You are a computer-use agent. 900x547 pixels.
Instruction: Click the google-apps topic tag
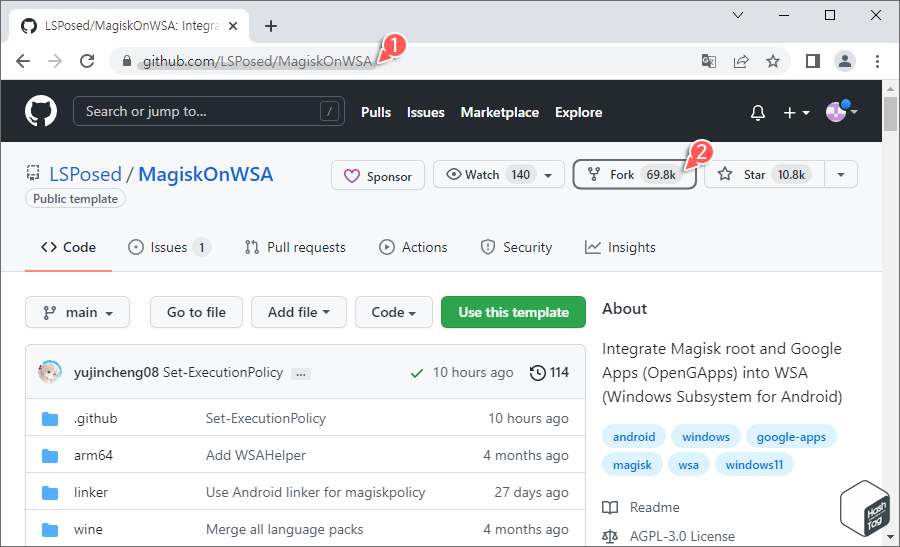pos(791,437)
